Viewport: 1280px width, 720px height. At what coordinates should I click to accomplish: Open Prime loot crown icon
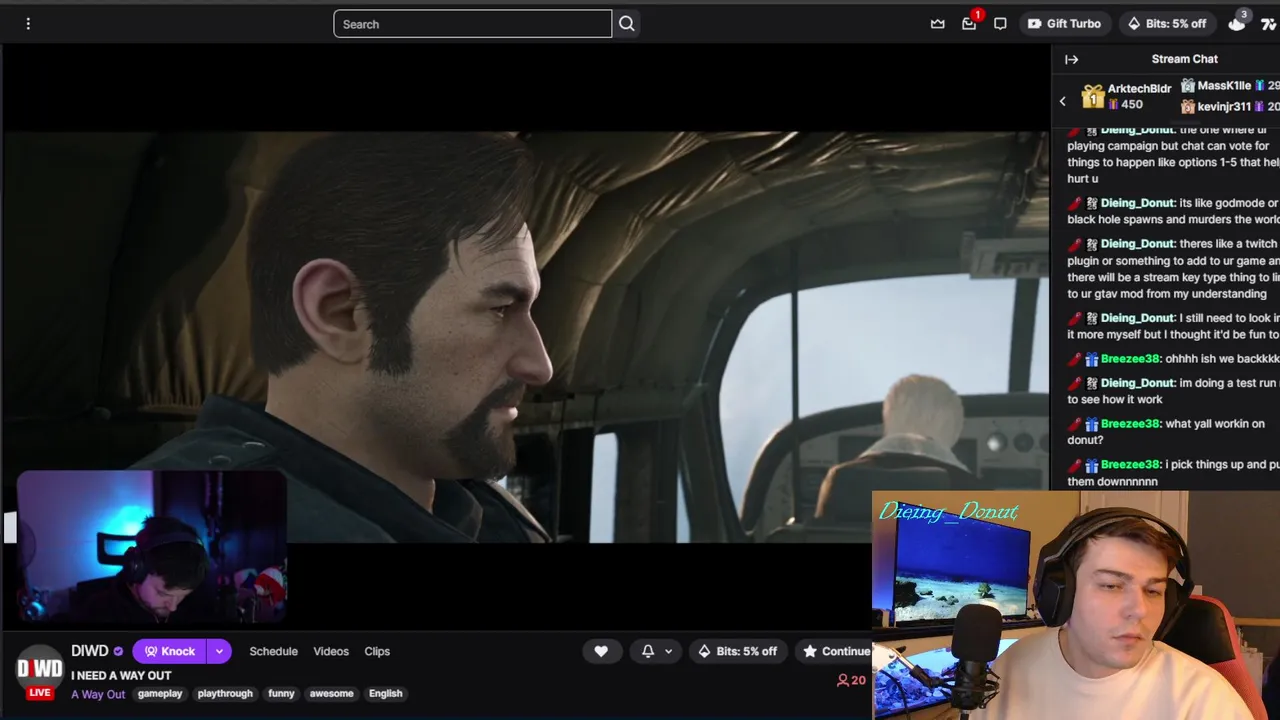938,24
